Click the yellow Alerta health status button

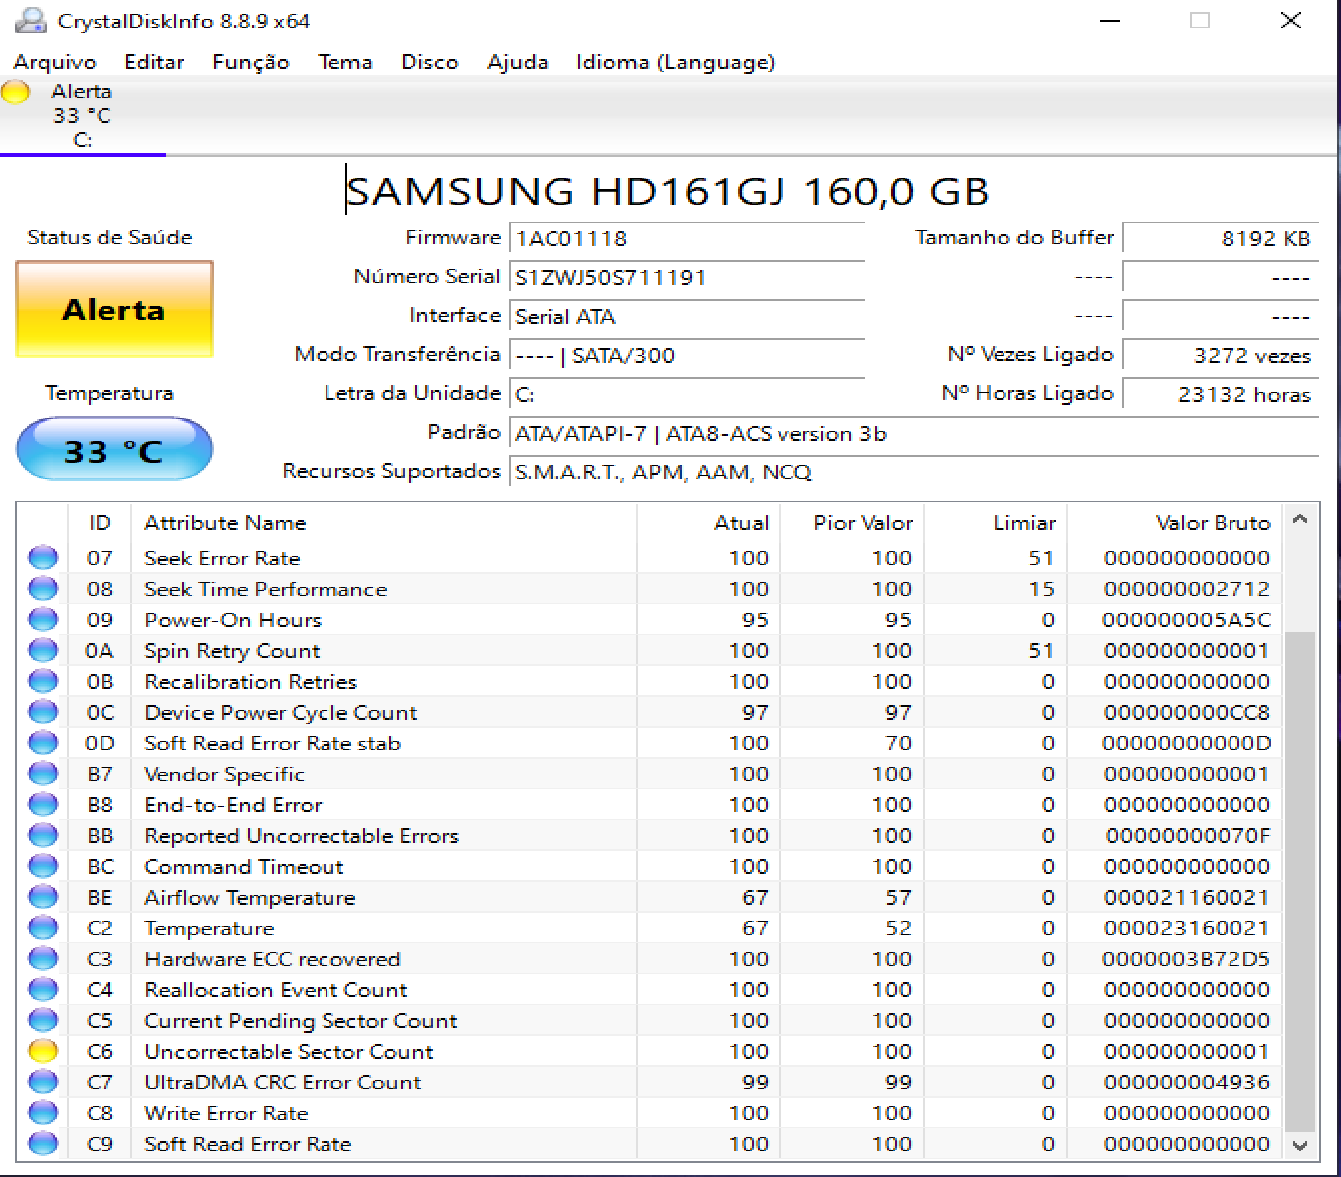click(114, 309)
